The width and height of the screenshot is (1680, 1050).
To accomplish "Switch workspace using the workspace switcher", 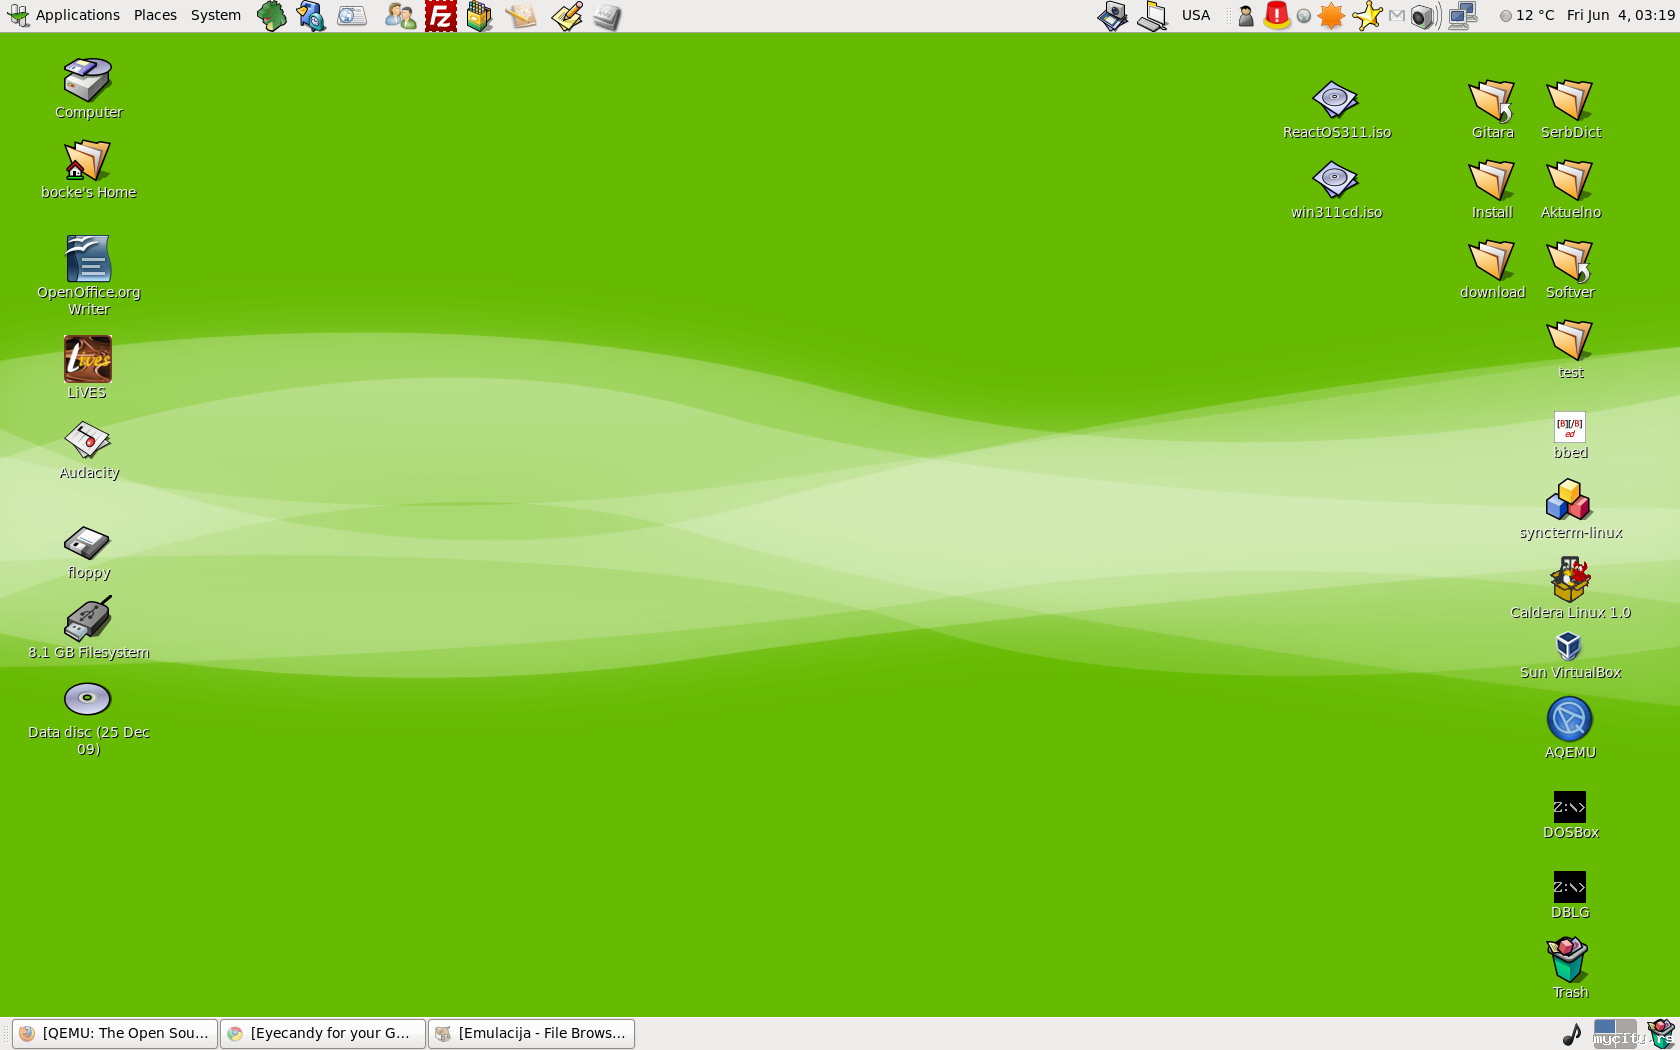I will coord(1615,1033).
